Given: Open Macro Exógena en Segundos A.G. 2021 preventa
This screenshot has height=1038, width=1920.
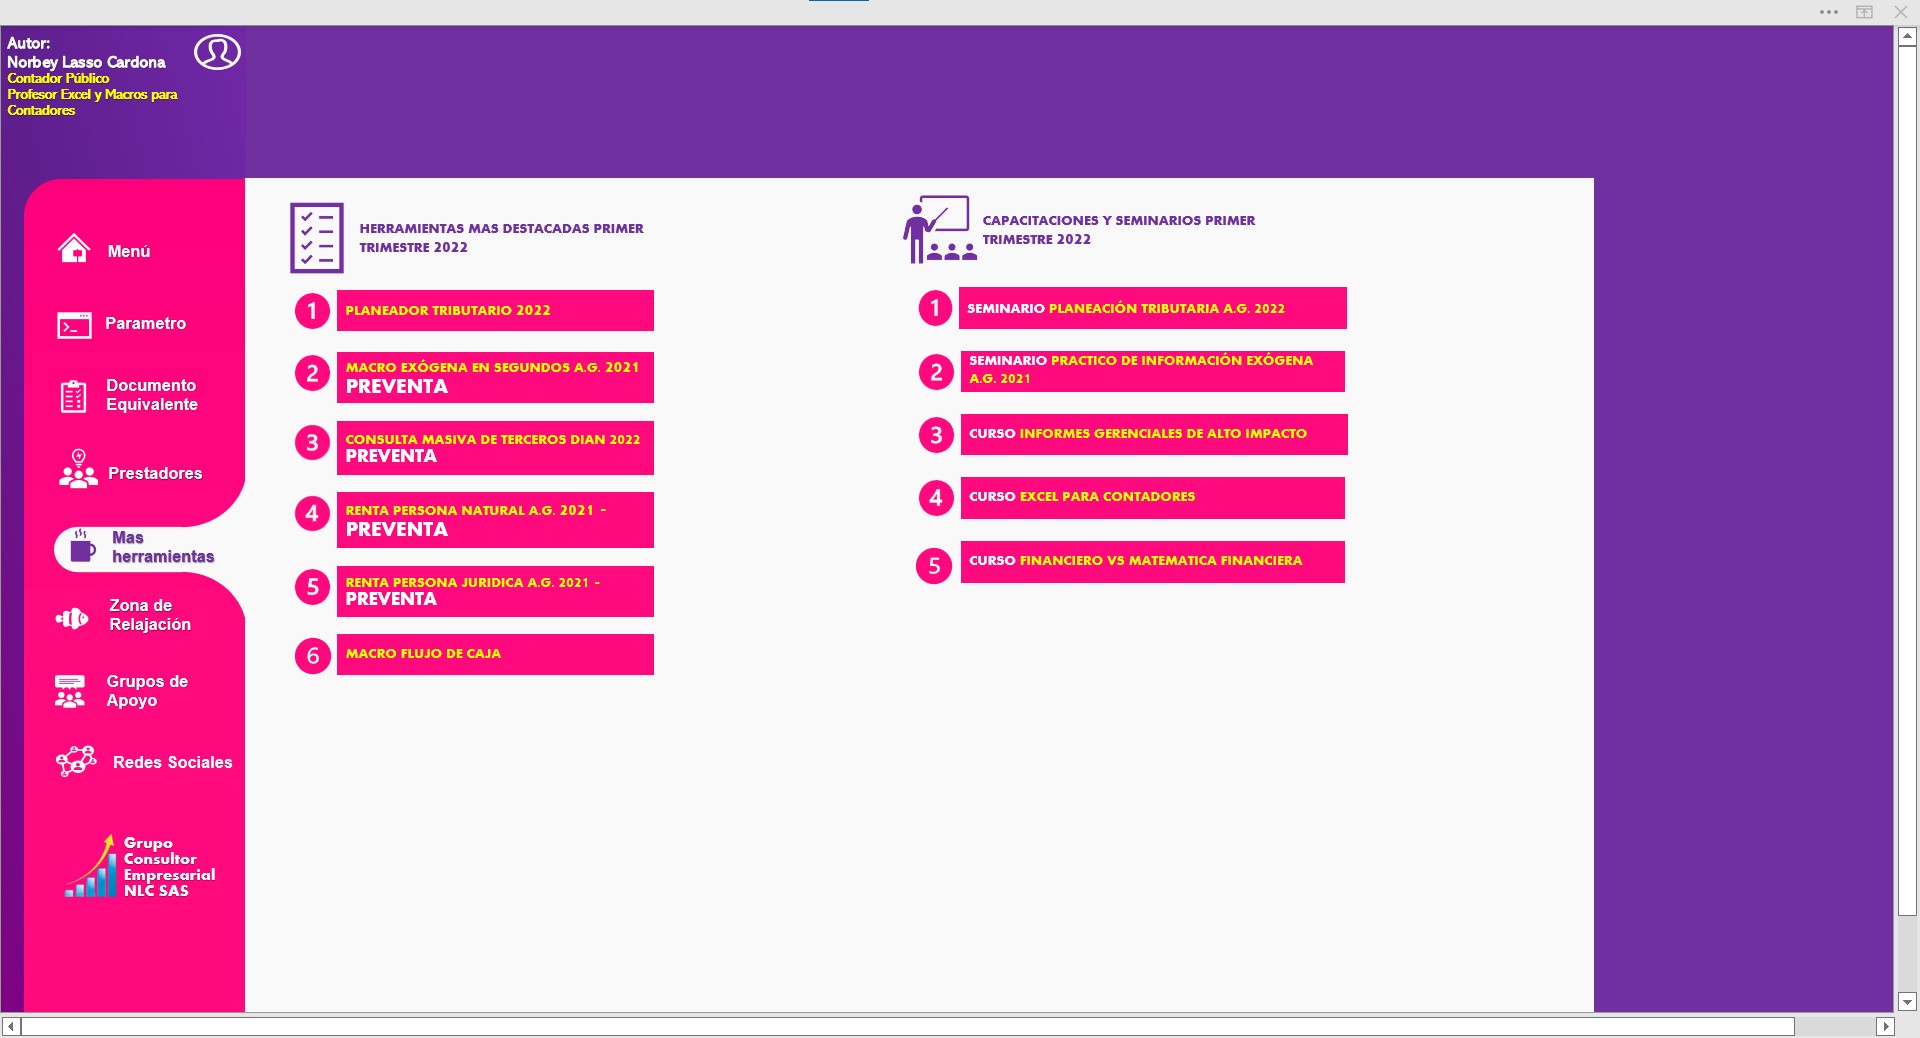Looking at the screenshot, I should pos(495,377).
